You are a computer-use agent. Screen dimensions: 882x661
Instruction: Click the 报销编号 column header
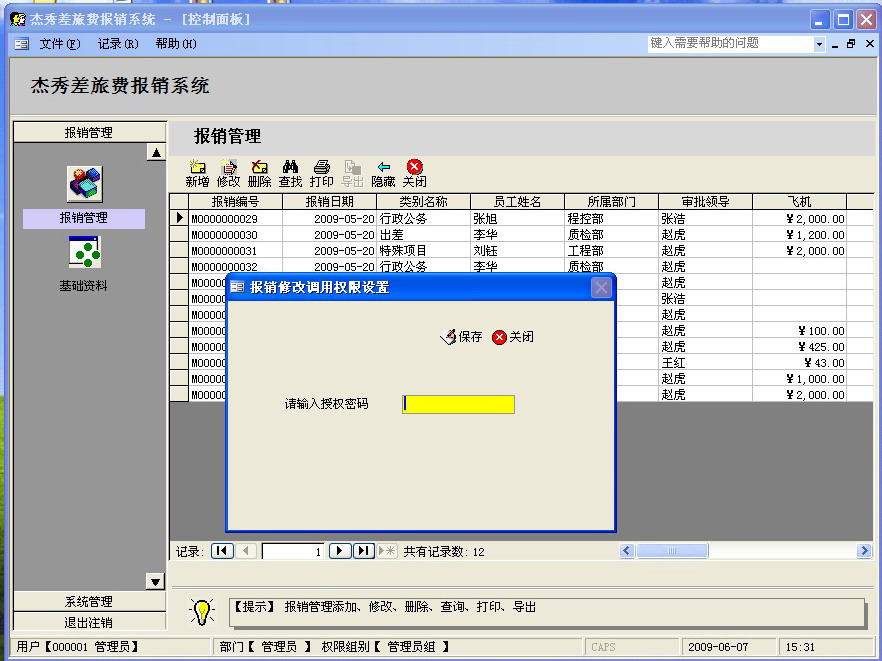point(235,201)
